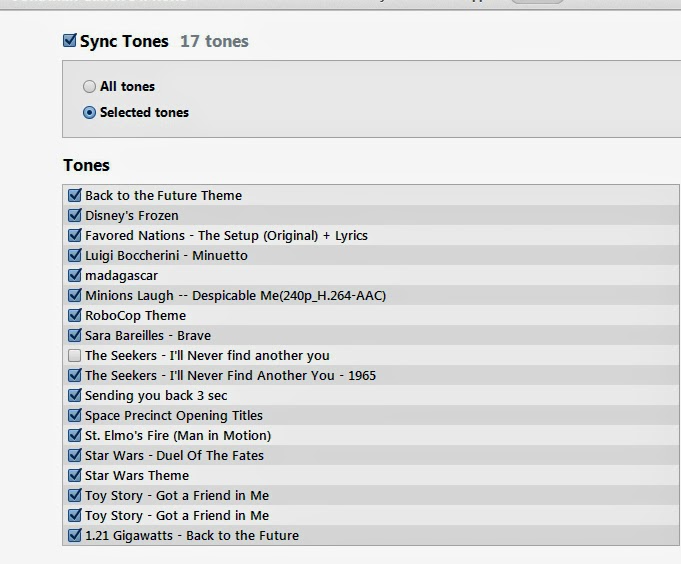Deselect Sara Bareilles - Brave checkbox
The width and height of the screenshot is (681, 564).
75,336
